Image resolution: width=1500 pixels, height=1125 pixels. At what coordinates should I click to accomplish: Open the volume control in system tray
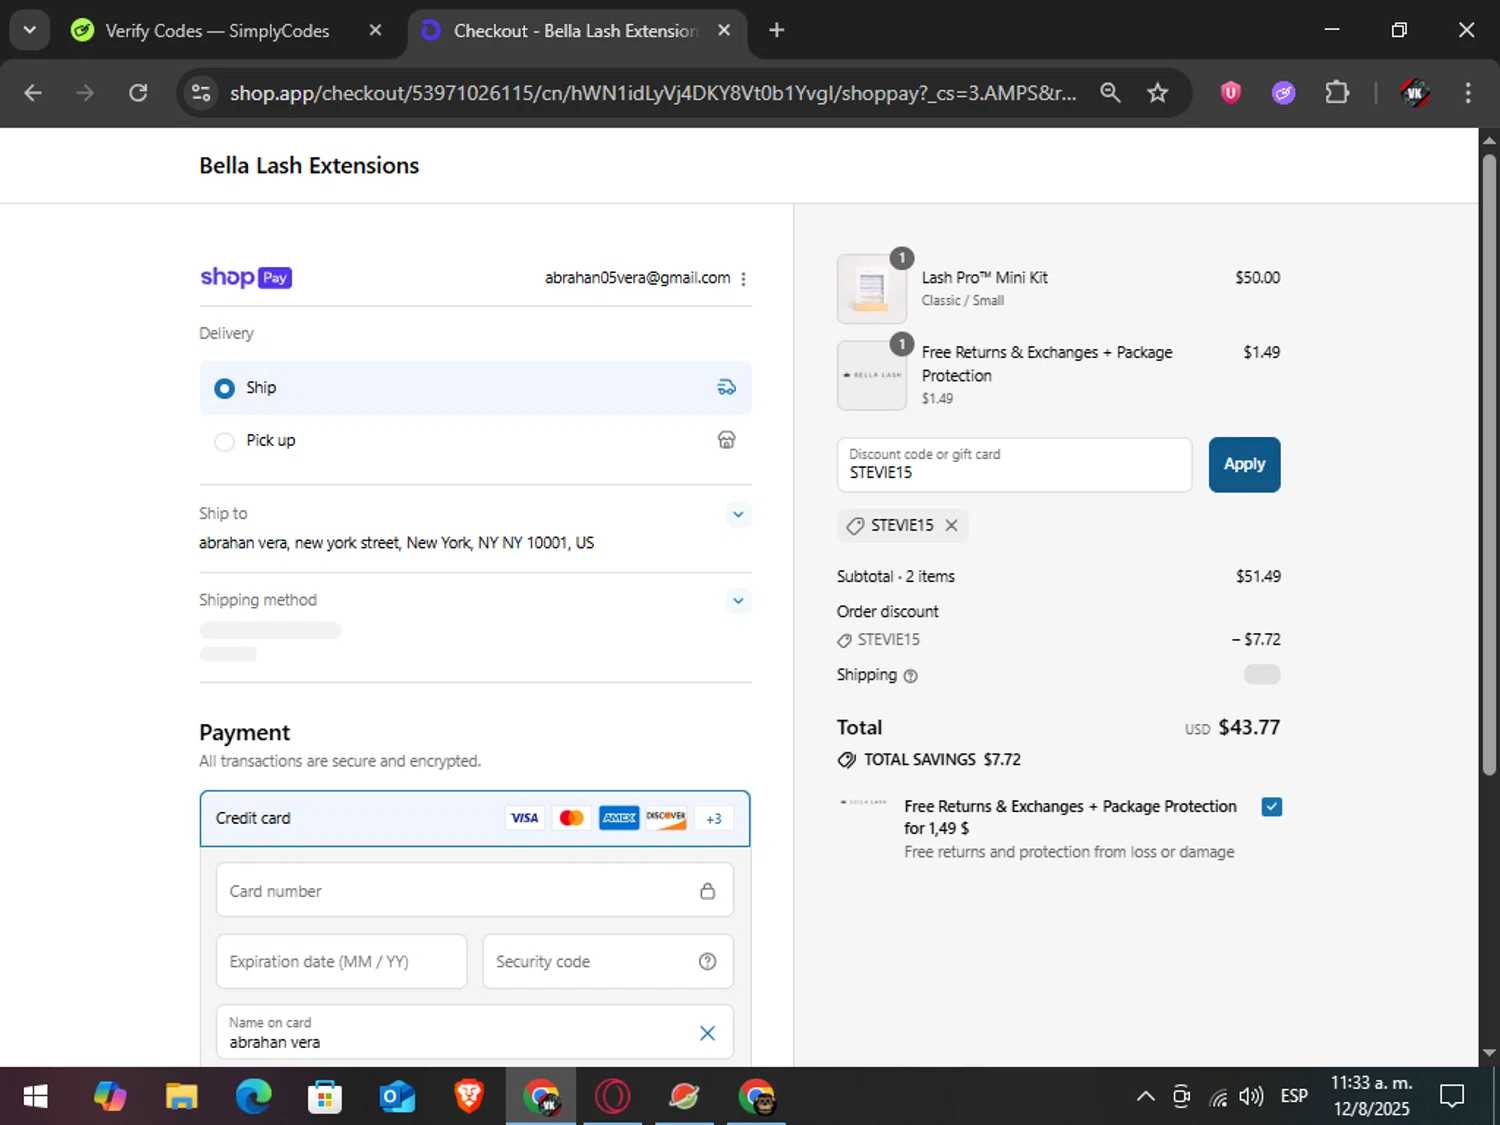[x=1251, y=1097]
